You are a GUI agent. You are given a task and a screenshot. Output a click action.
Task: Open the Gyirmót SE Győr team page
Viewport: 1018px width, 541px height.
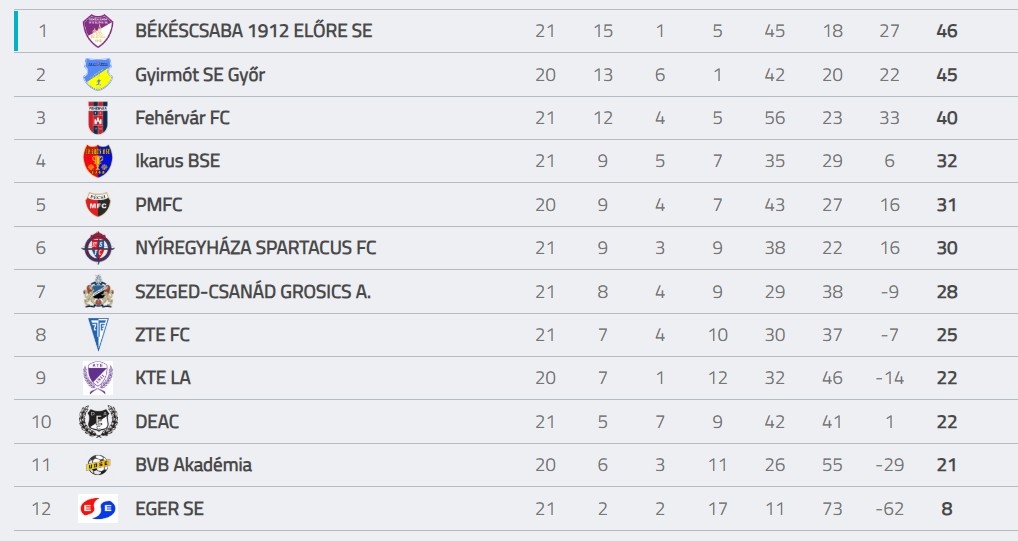coord(200,75)
